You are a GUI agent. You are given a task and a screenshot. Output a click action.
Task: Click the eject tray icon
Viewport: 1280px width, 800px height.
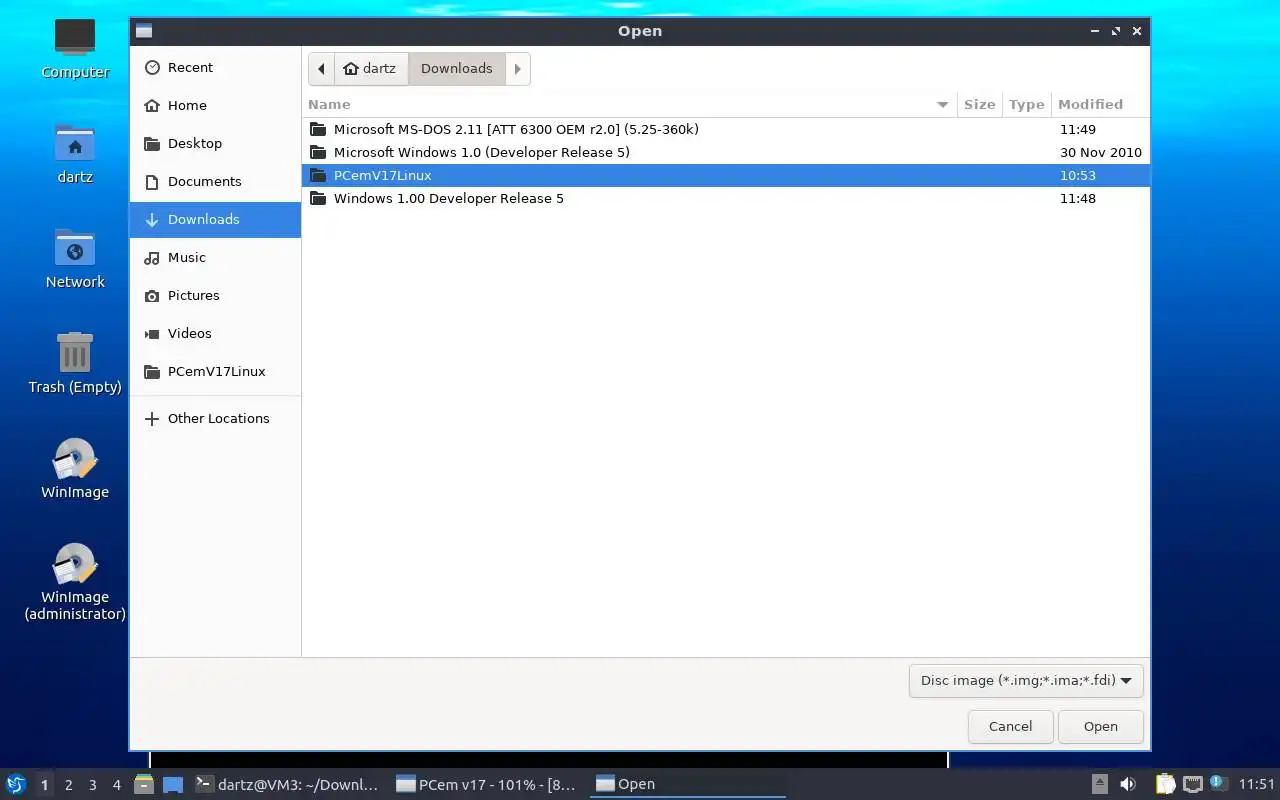(1099, 784)
